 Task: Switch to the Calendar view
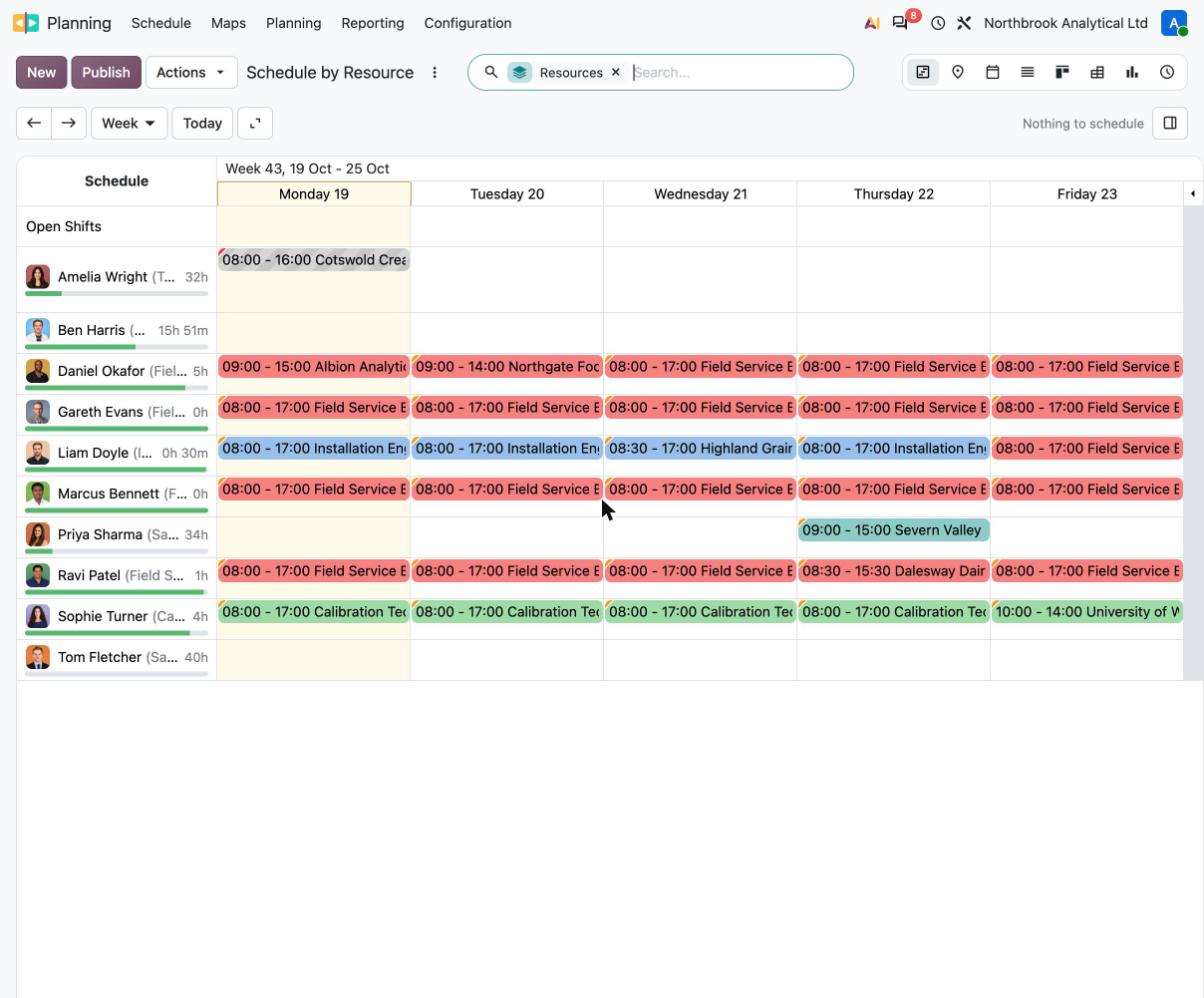993,72
